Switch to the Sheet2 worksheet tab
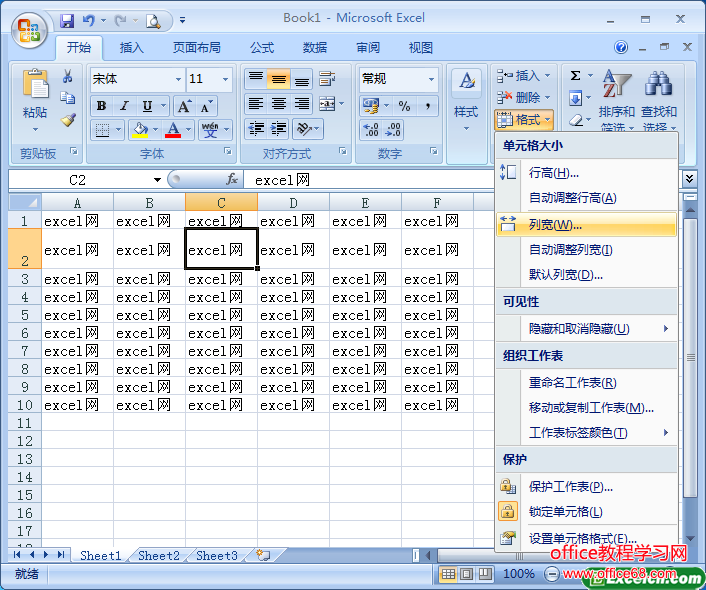706x590 pixels. [x=159, y=556]
